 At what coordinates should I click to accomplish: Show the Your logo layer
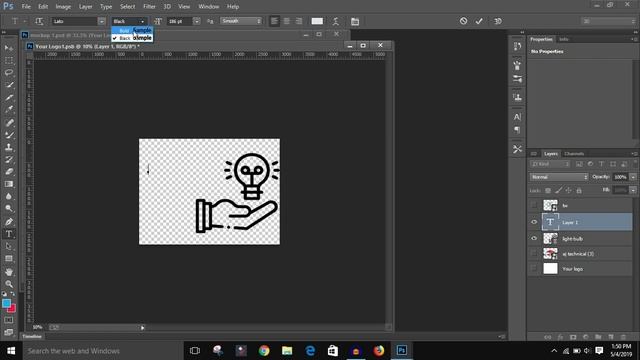(533, 269)
